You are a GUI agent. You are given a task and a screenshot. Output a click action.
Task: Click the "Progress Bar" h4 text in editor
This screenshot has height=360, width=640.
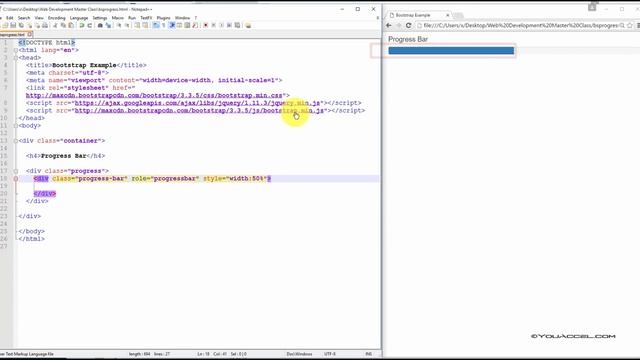pos(64,156)
